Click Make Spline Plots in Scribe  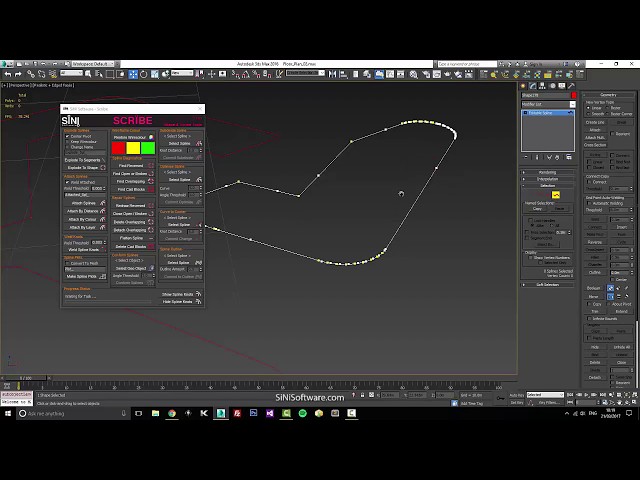tap(85, 276)
